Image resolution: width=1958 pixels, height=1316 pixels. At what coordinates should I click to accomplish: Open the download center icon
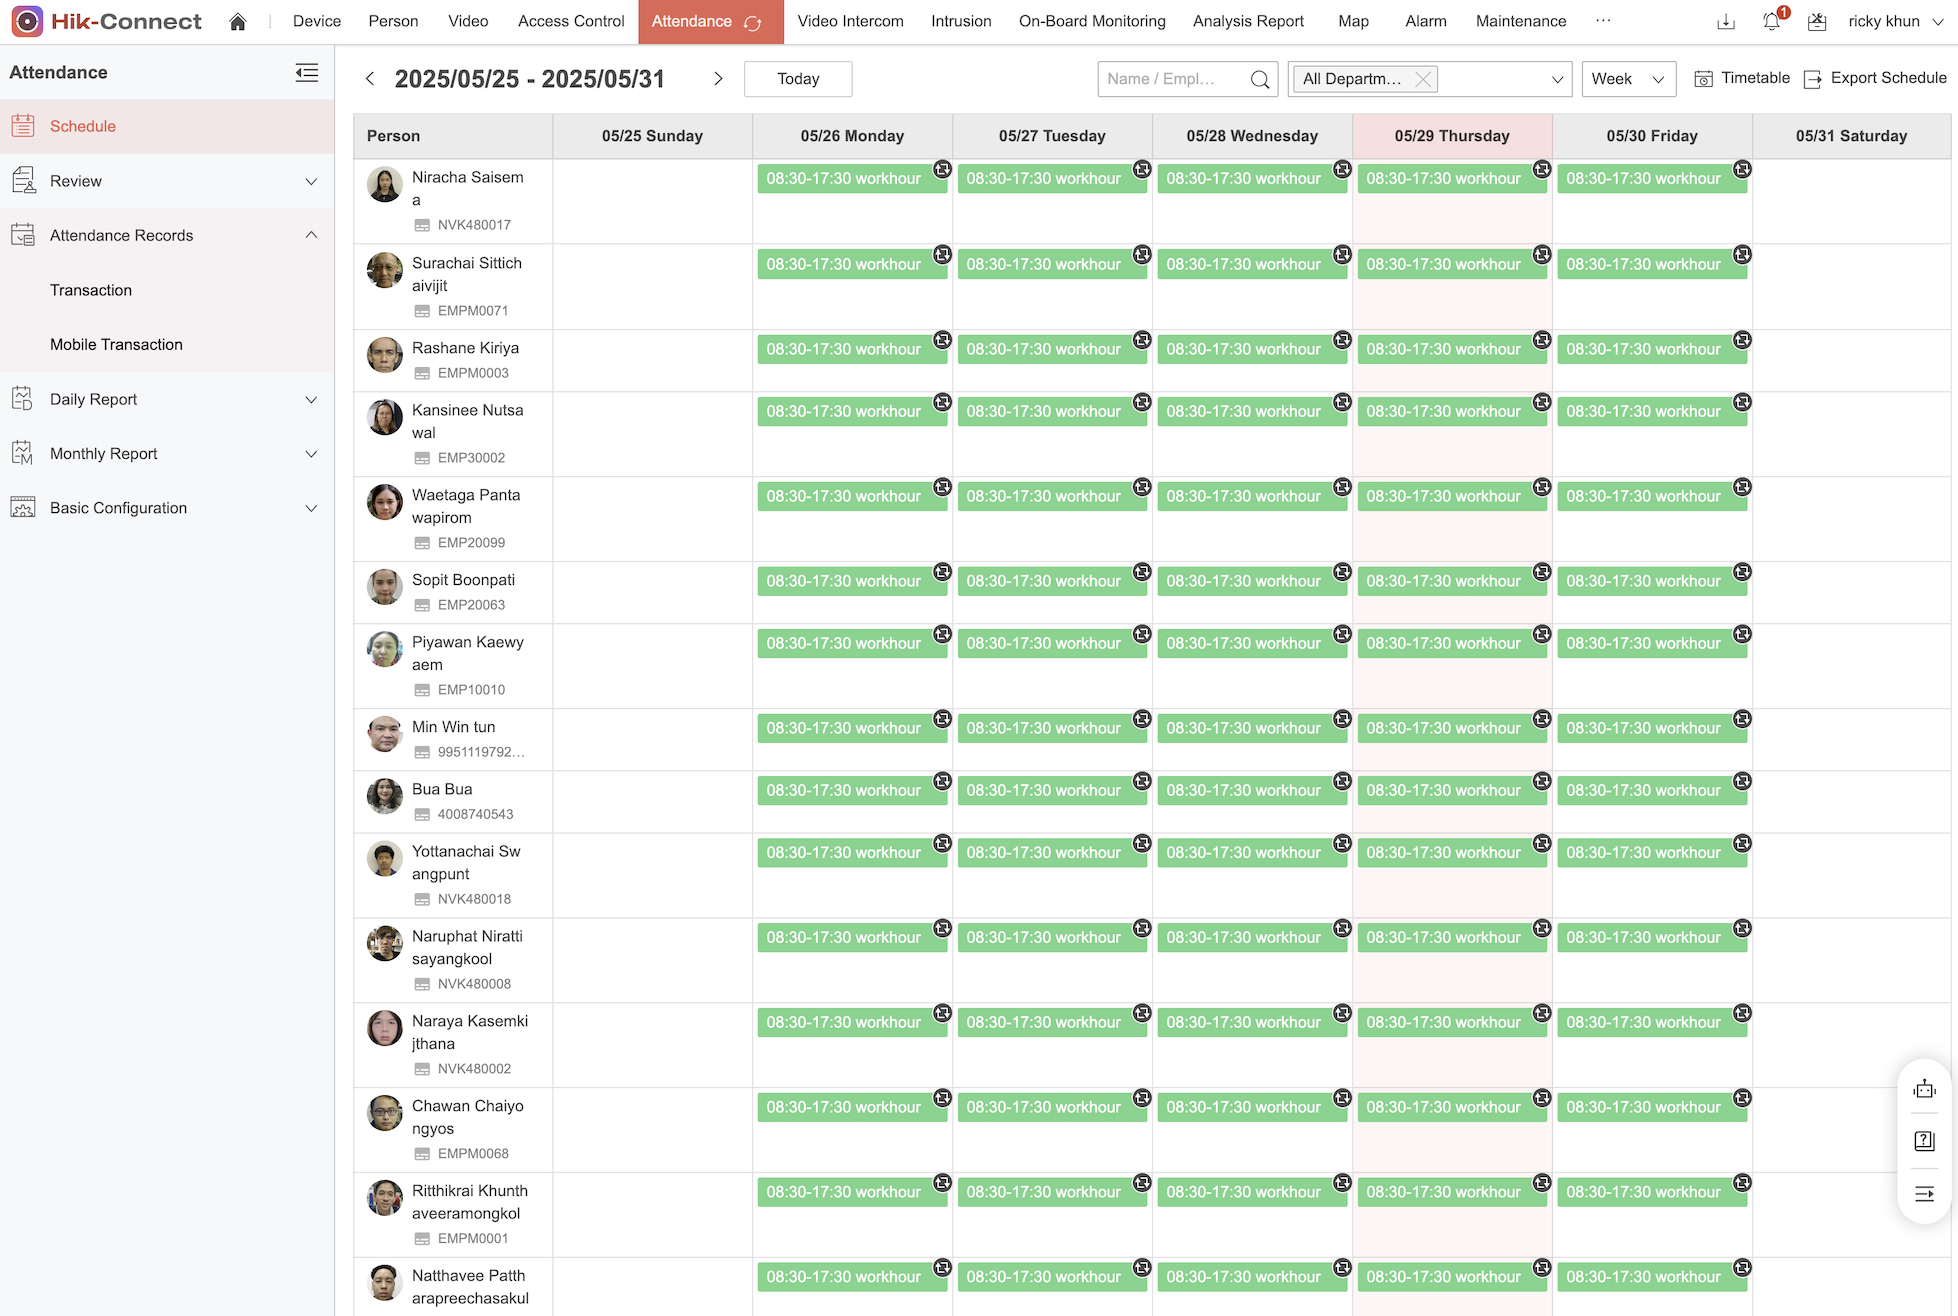tap(1725, 22)
